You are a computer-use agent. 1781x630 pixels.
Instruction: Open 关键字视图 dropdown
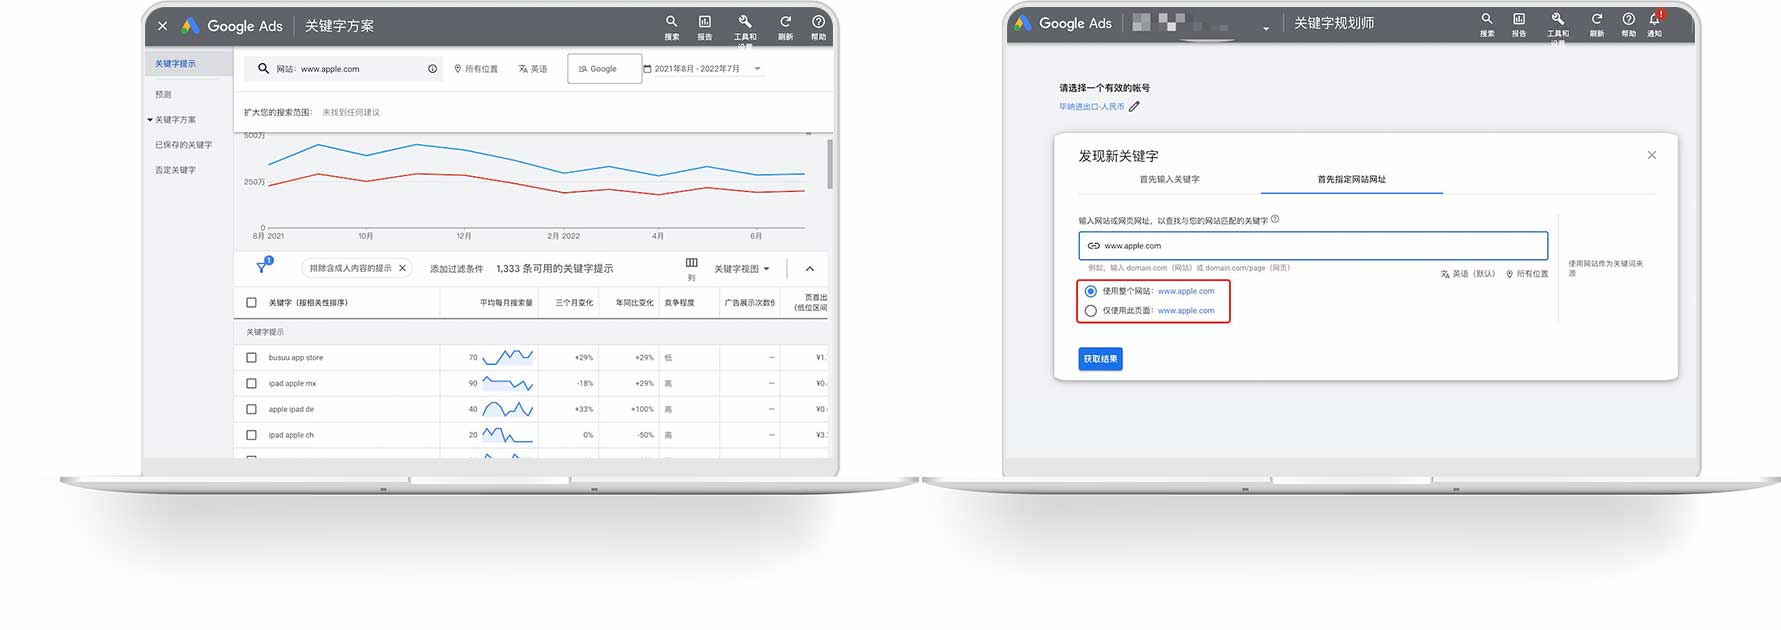click(742, 268)
